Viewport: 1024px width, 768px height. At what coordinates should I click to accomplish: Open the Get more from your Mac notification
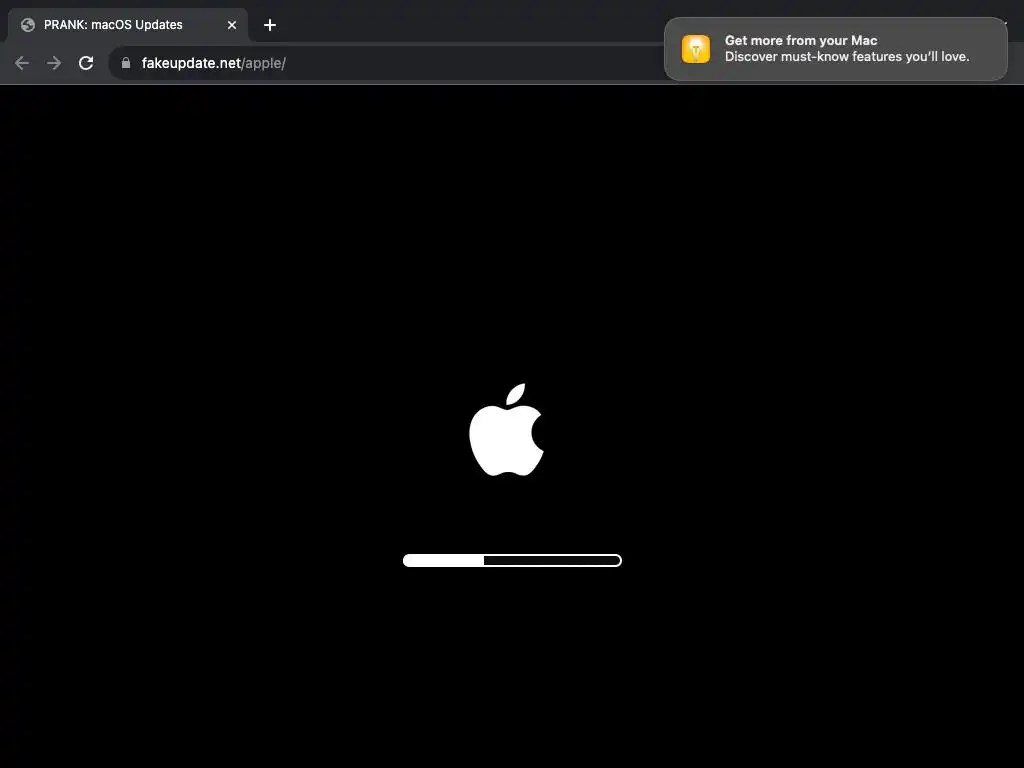tap(836, 49)
